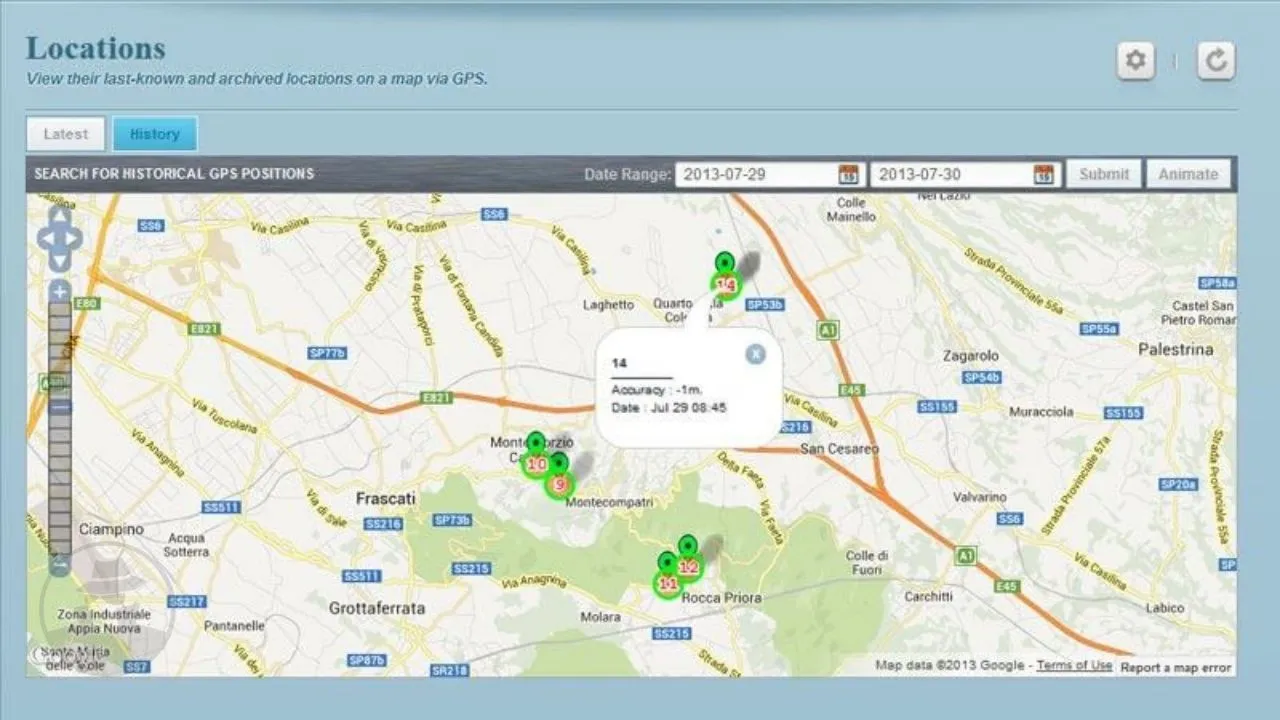Screen dimensions: 1280x720
Task: Select the History tab
Action: click(x=155, y=134)
